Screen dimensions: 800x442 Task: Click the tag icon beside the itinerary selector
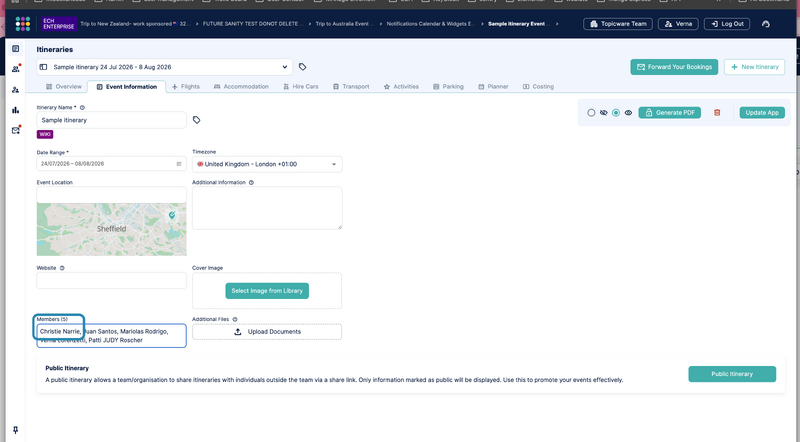point(303,67)
